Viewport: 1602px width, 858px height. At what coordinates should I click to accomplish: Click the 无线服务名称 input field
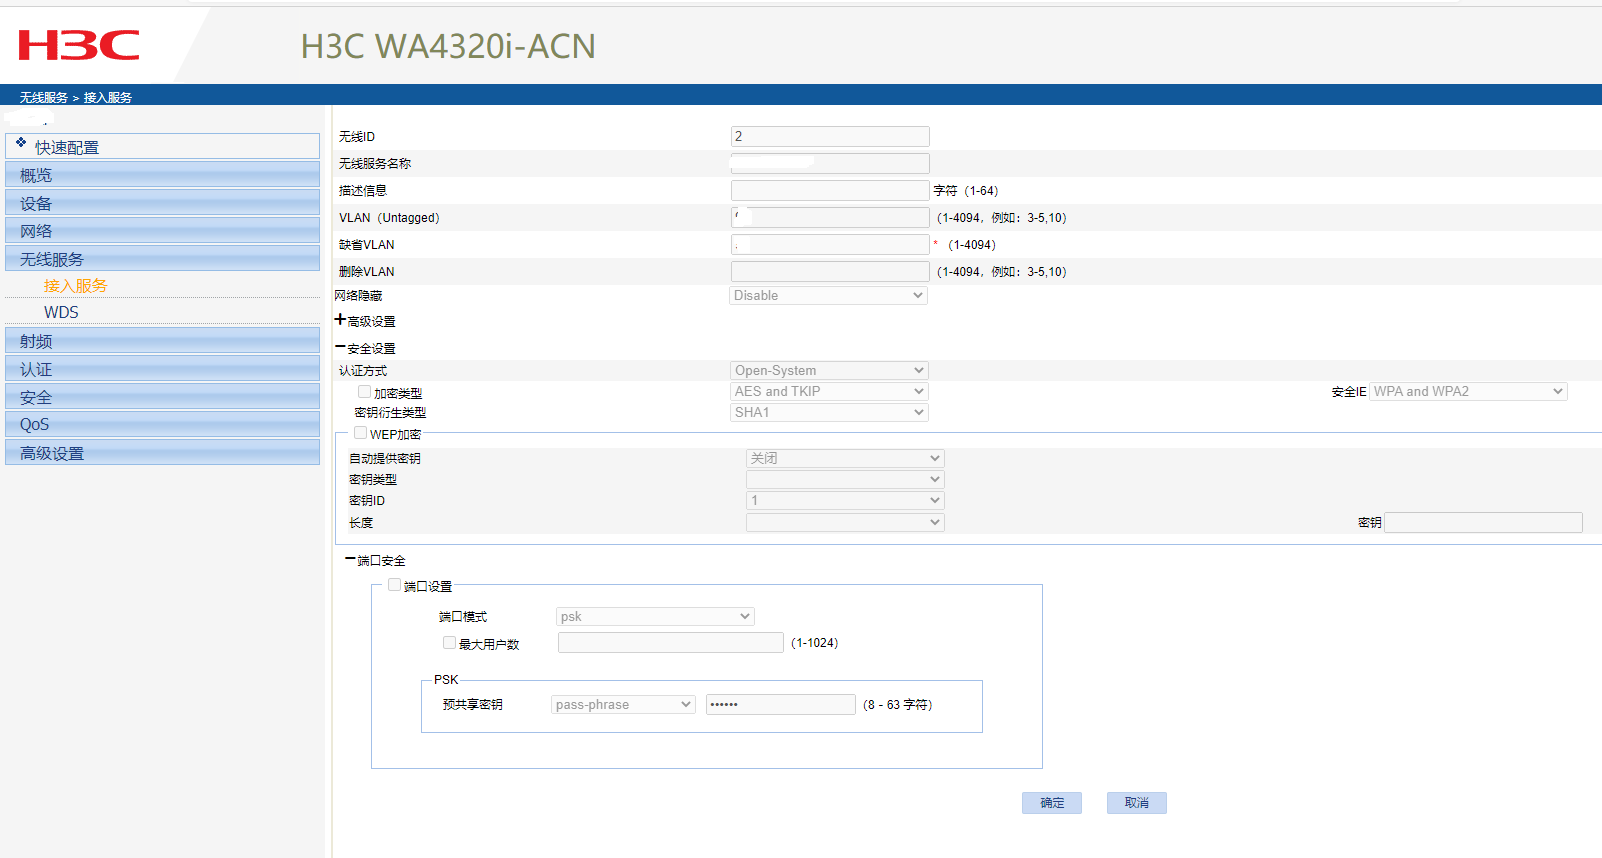(830, 163)
